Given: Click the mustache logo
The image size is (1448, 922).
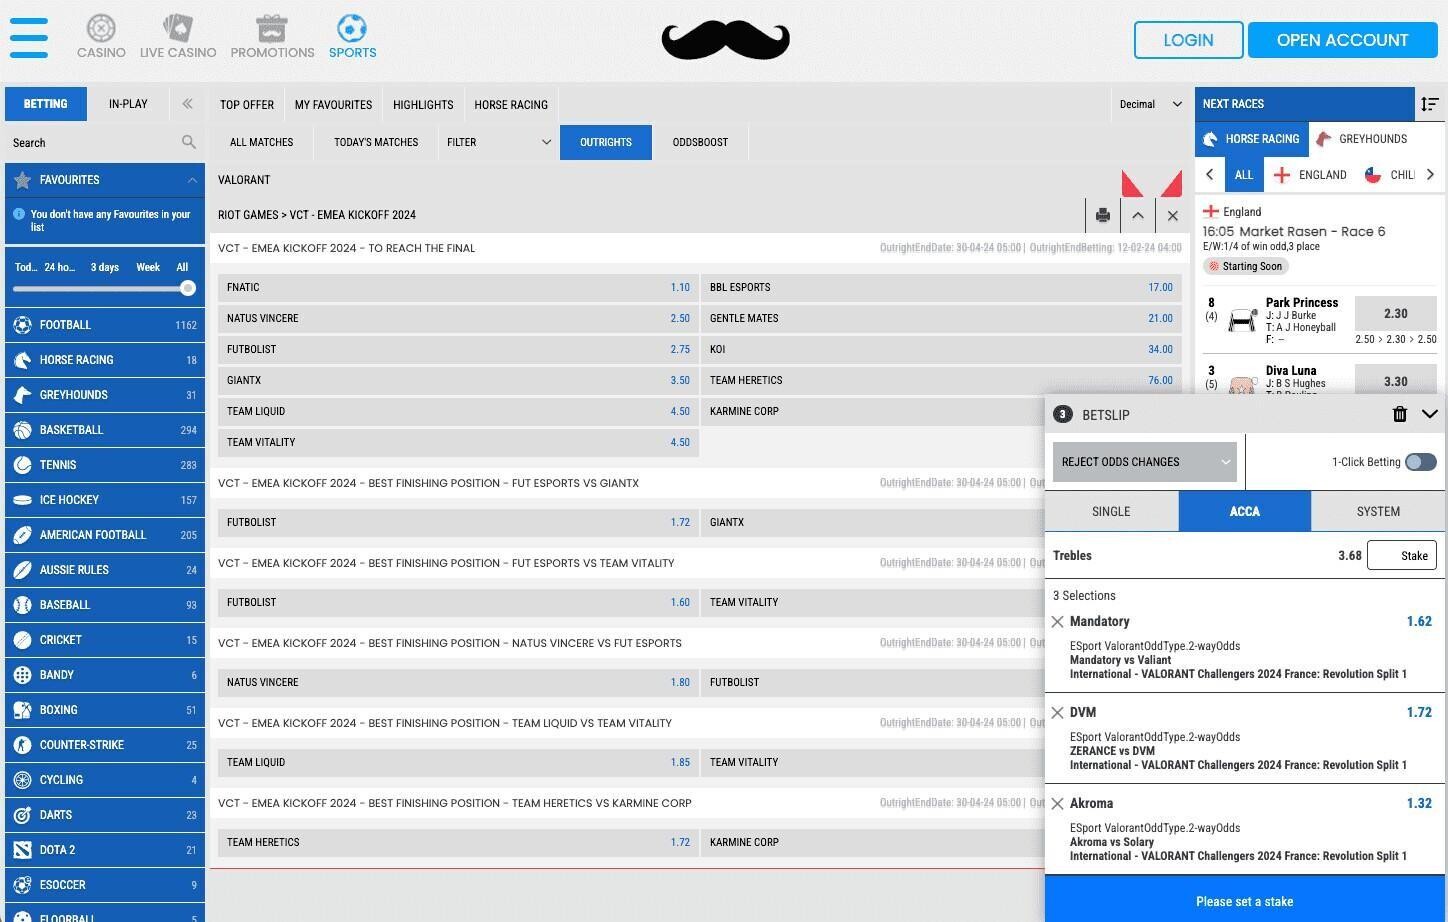Looking at the screenshot, I should coord(725,39).
